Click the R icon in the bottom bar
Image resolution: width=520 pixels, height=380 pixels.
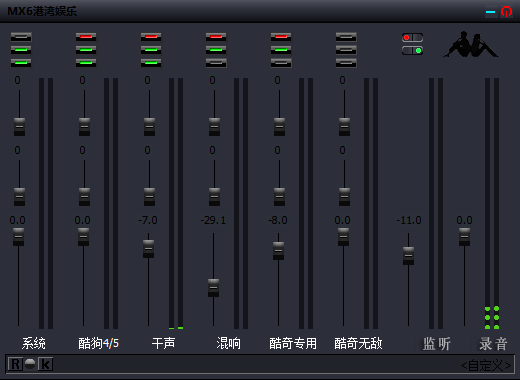click(x=15, y=364)
